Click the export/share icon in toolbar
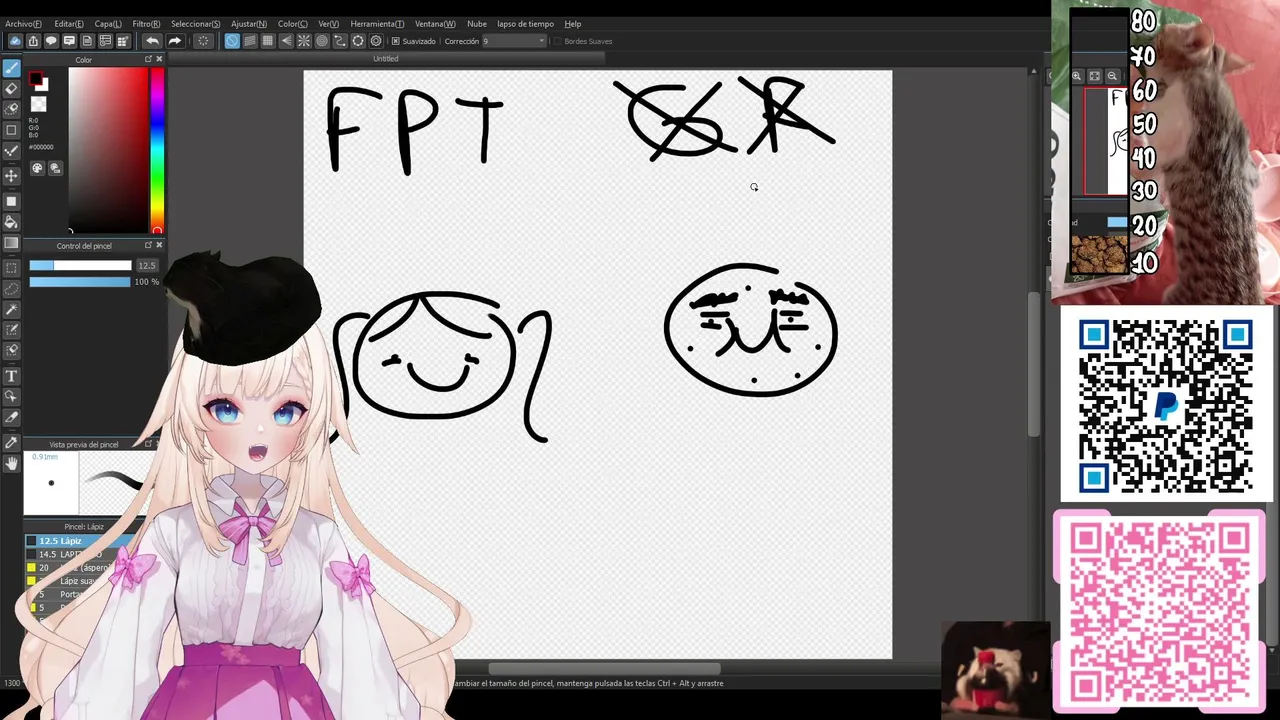This screenshot has width=1280, height=720. (x=33, y=41)
